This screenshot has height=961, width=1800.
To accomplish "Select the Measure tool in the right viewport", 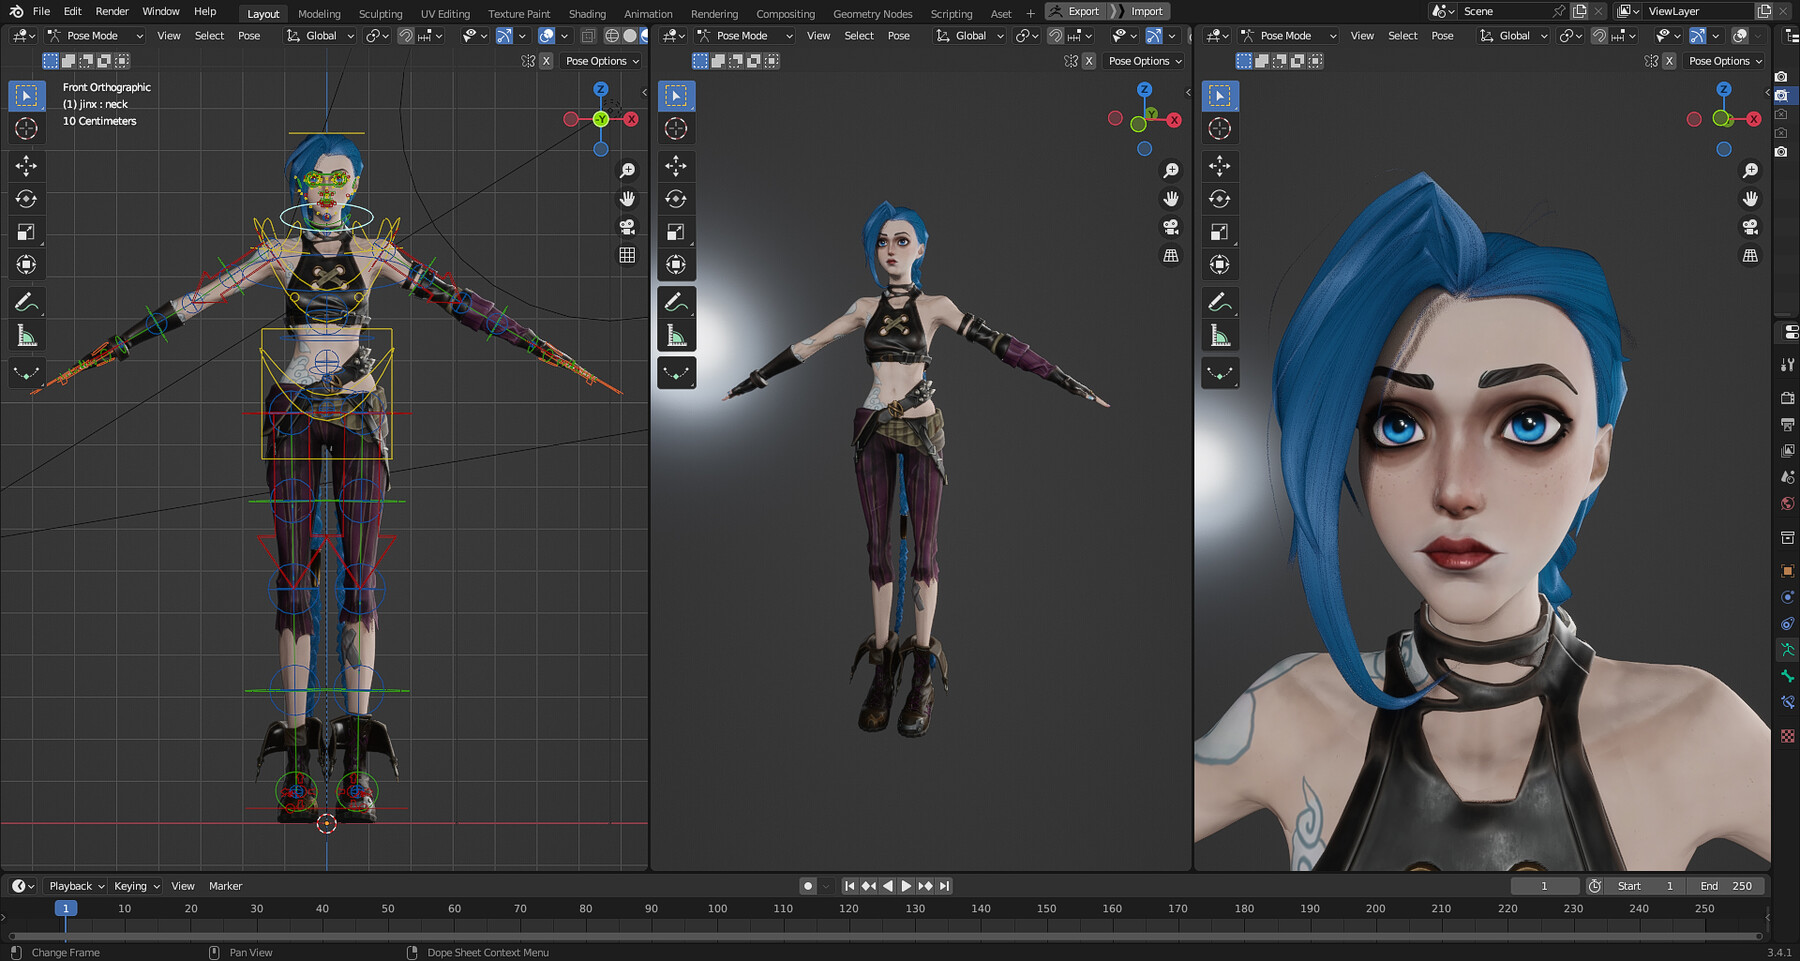I will (x=1220, y=336).
